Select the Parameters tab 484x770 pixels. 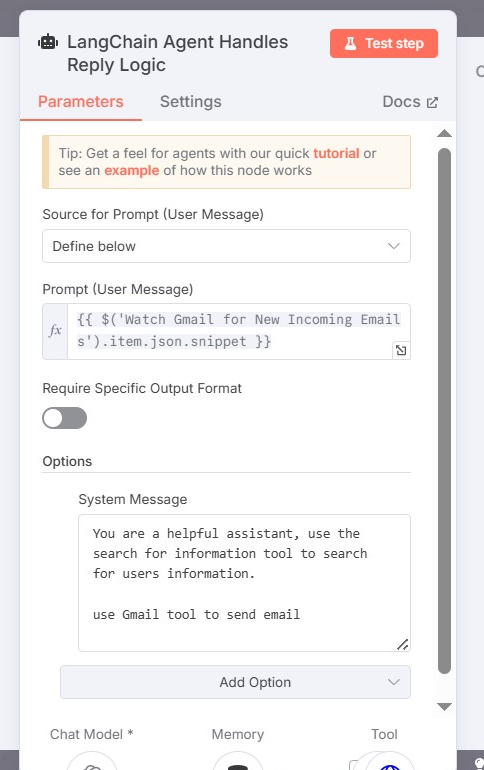tap(81, 102)
